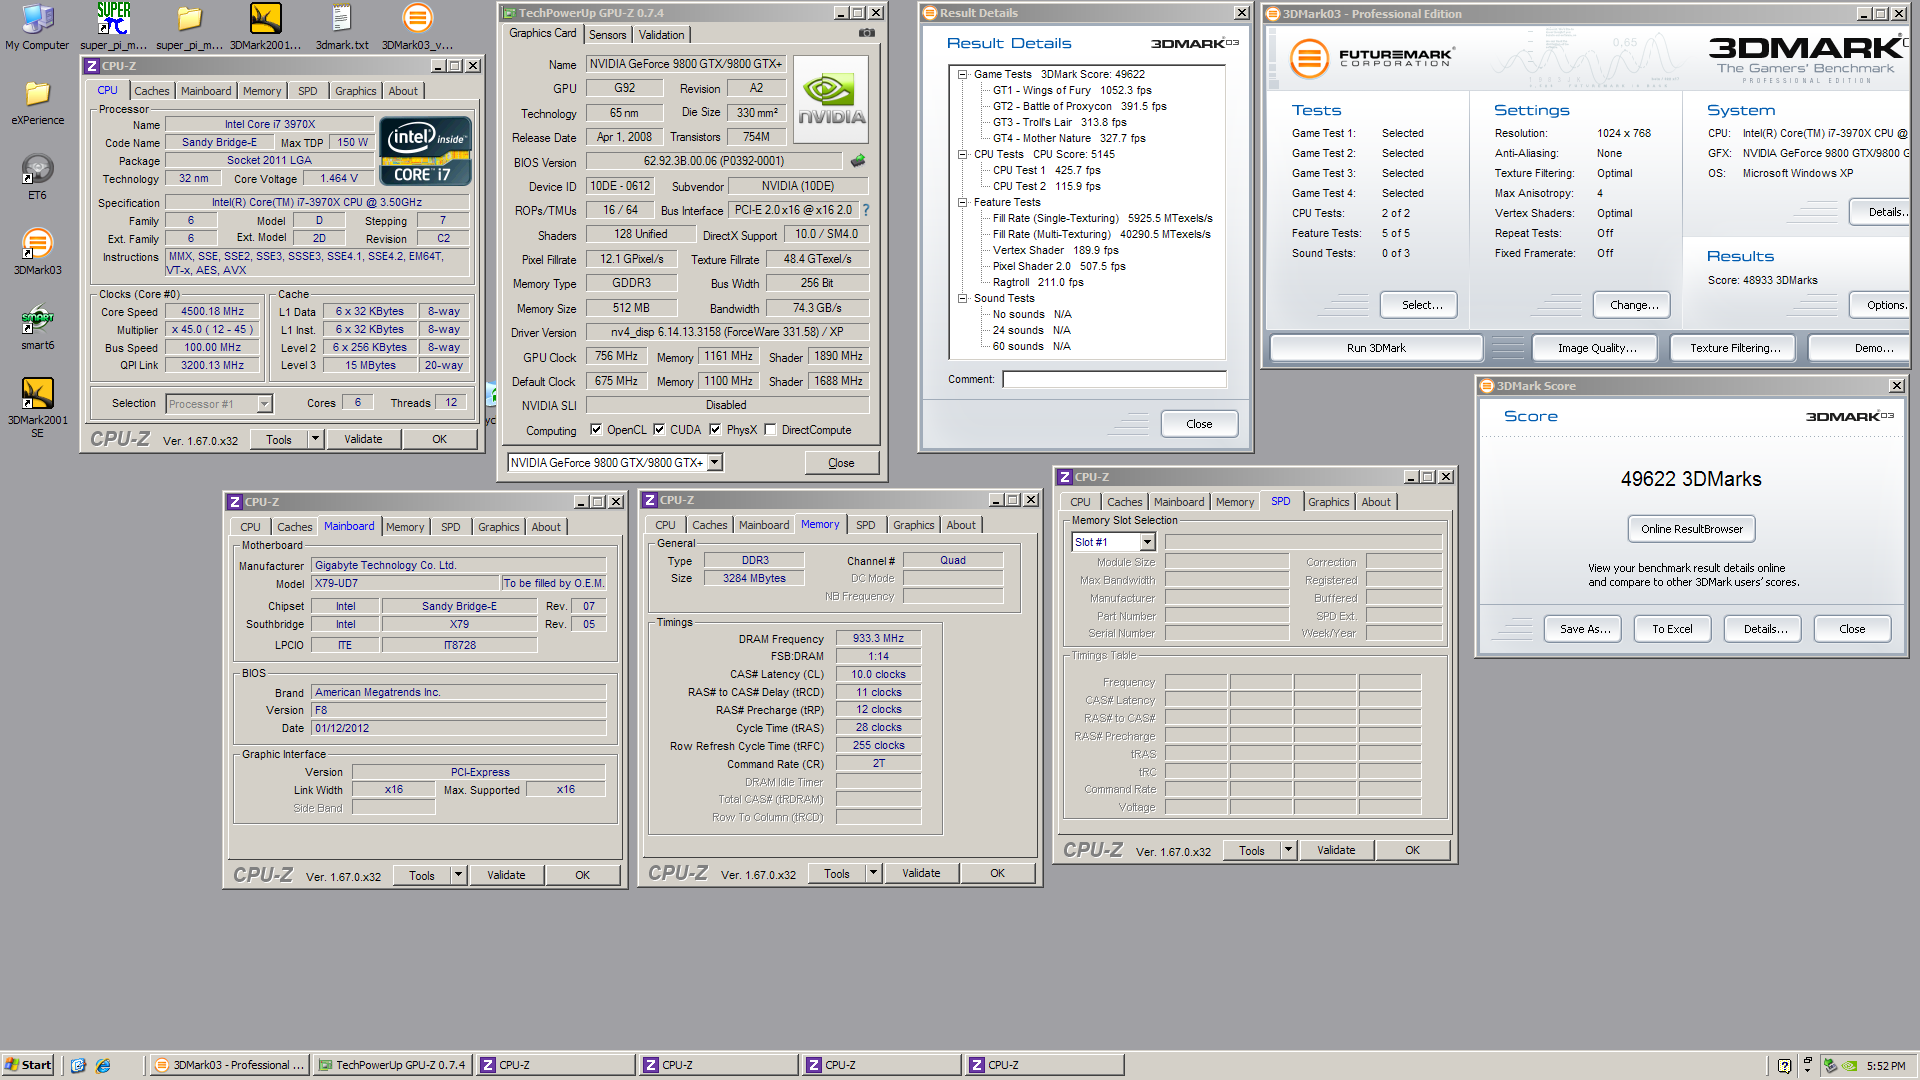
Task: Switch to the Sensors tab in GPU-Z
Action: pyautogui.click(x=608, y=35)
